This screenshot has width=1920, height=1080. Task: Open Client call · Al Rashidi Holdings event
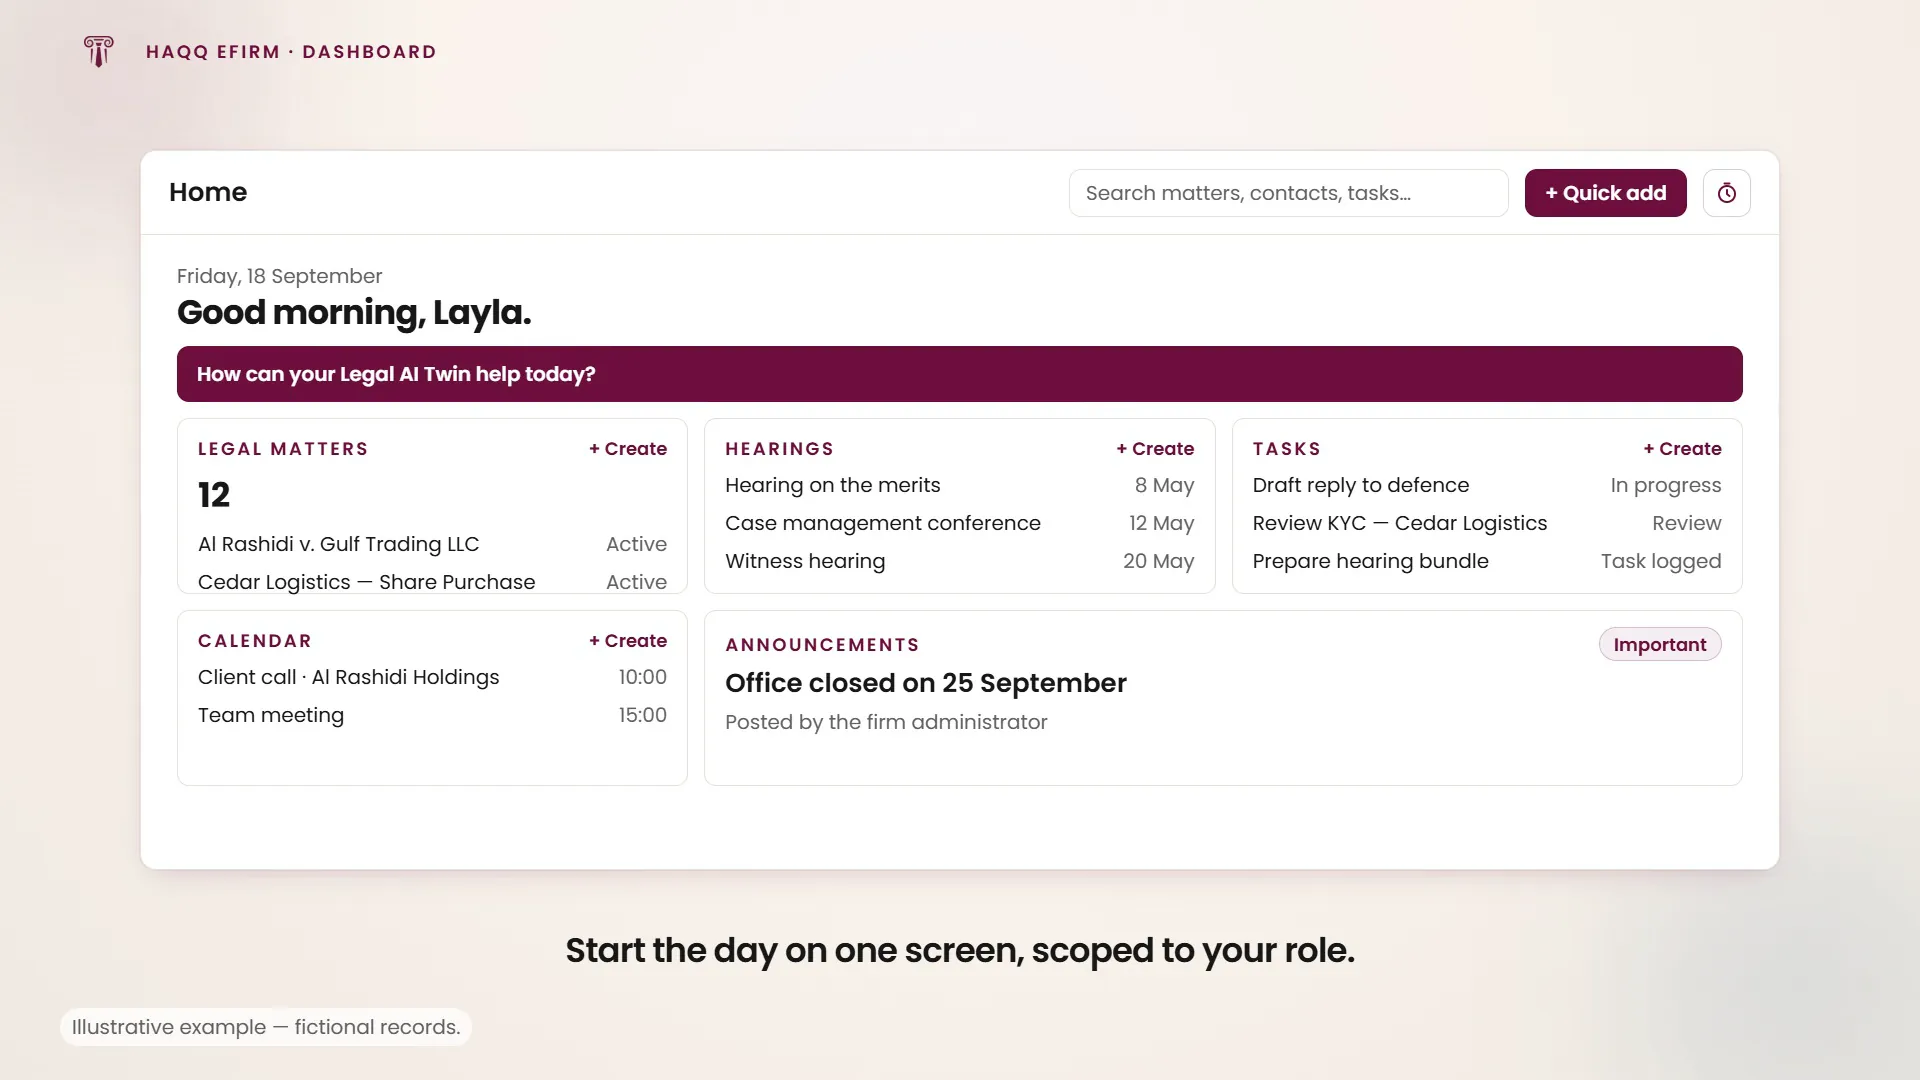tap(432, 677)
